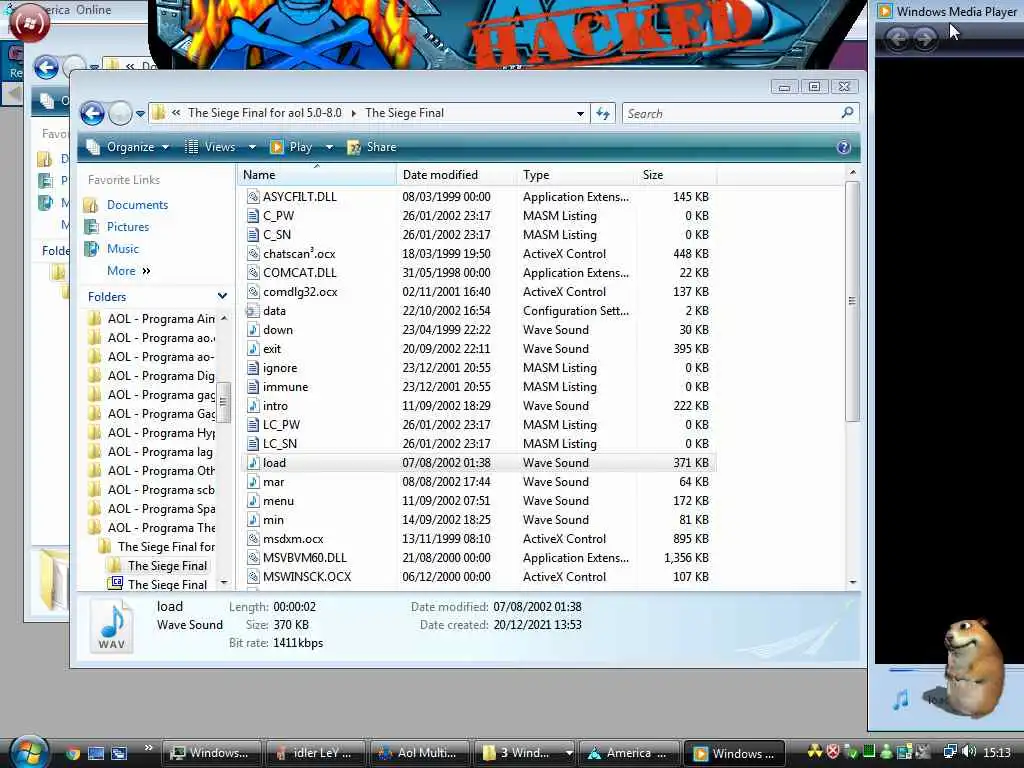Screen dimensions: 1024x768
Task: Open Documents favorite link
Action: click(x=137, y=204)
